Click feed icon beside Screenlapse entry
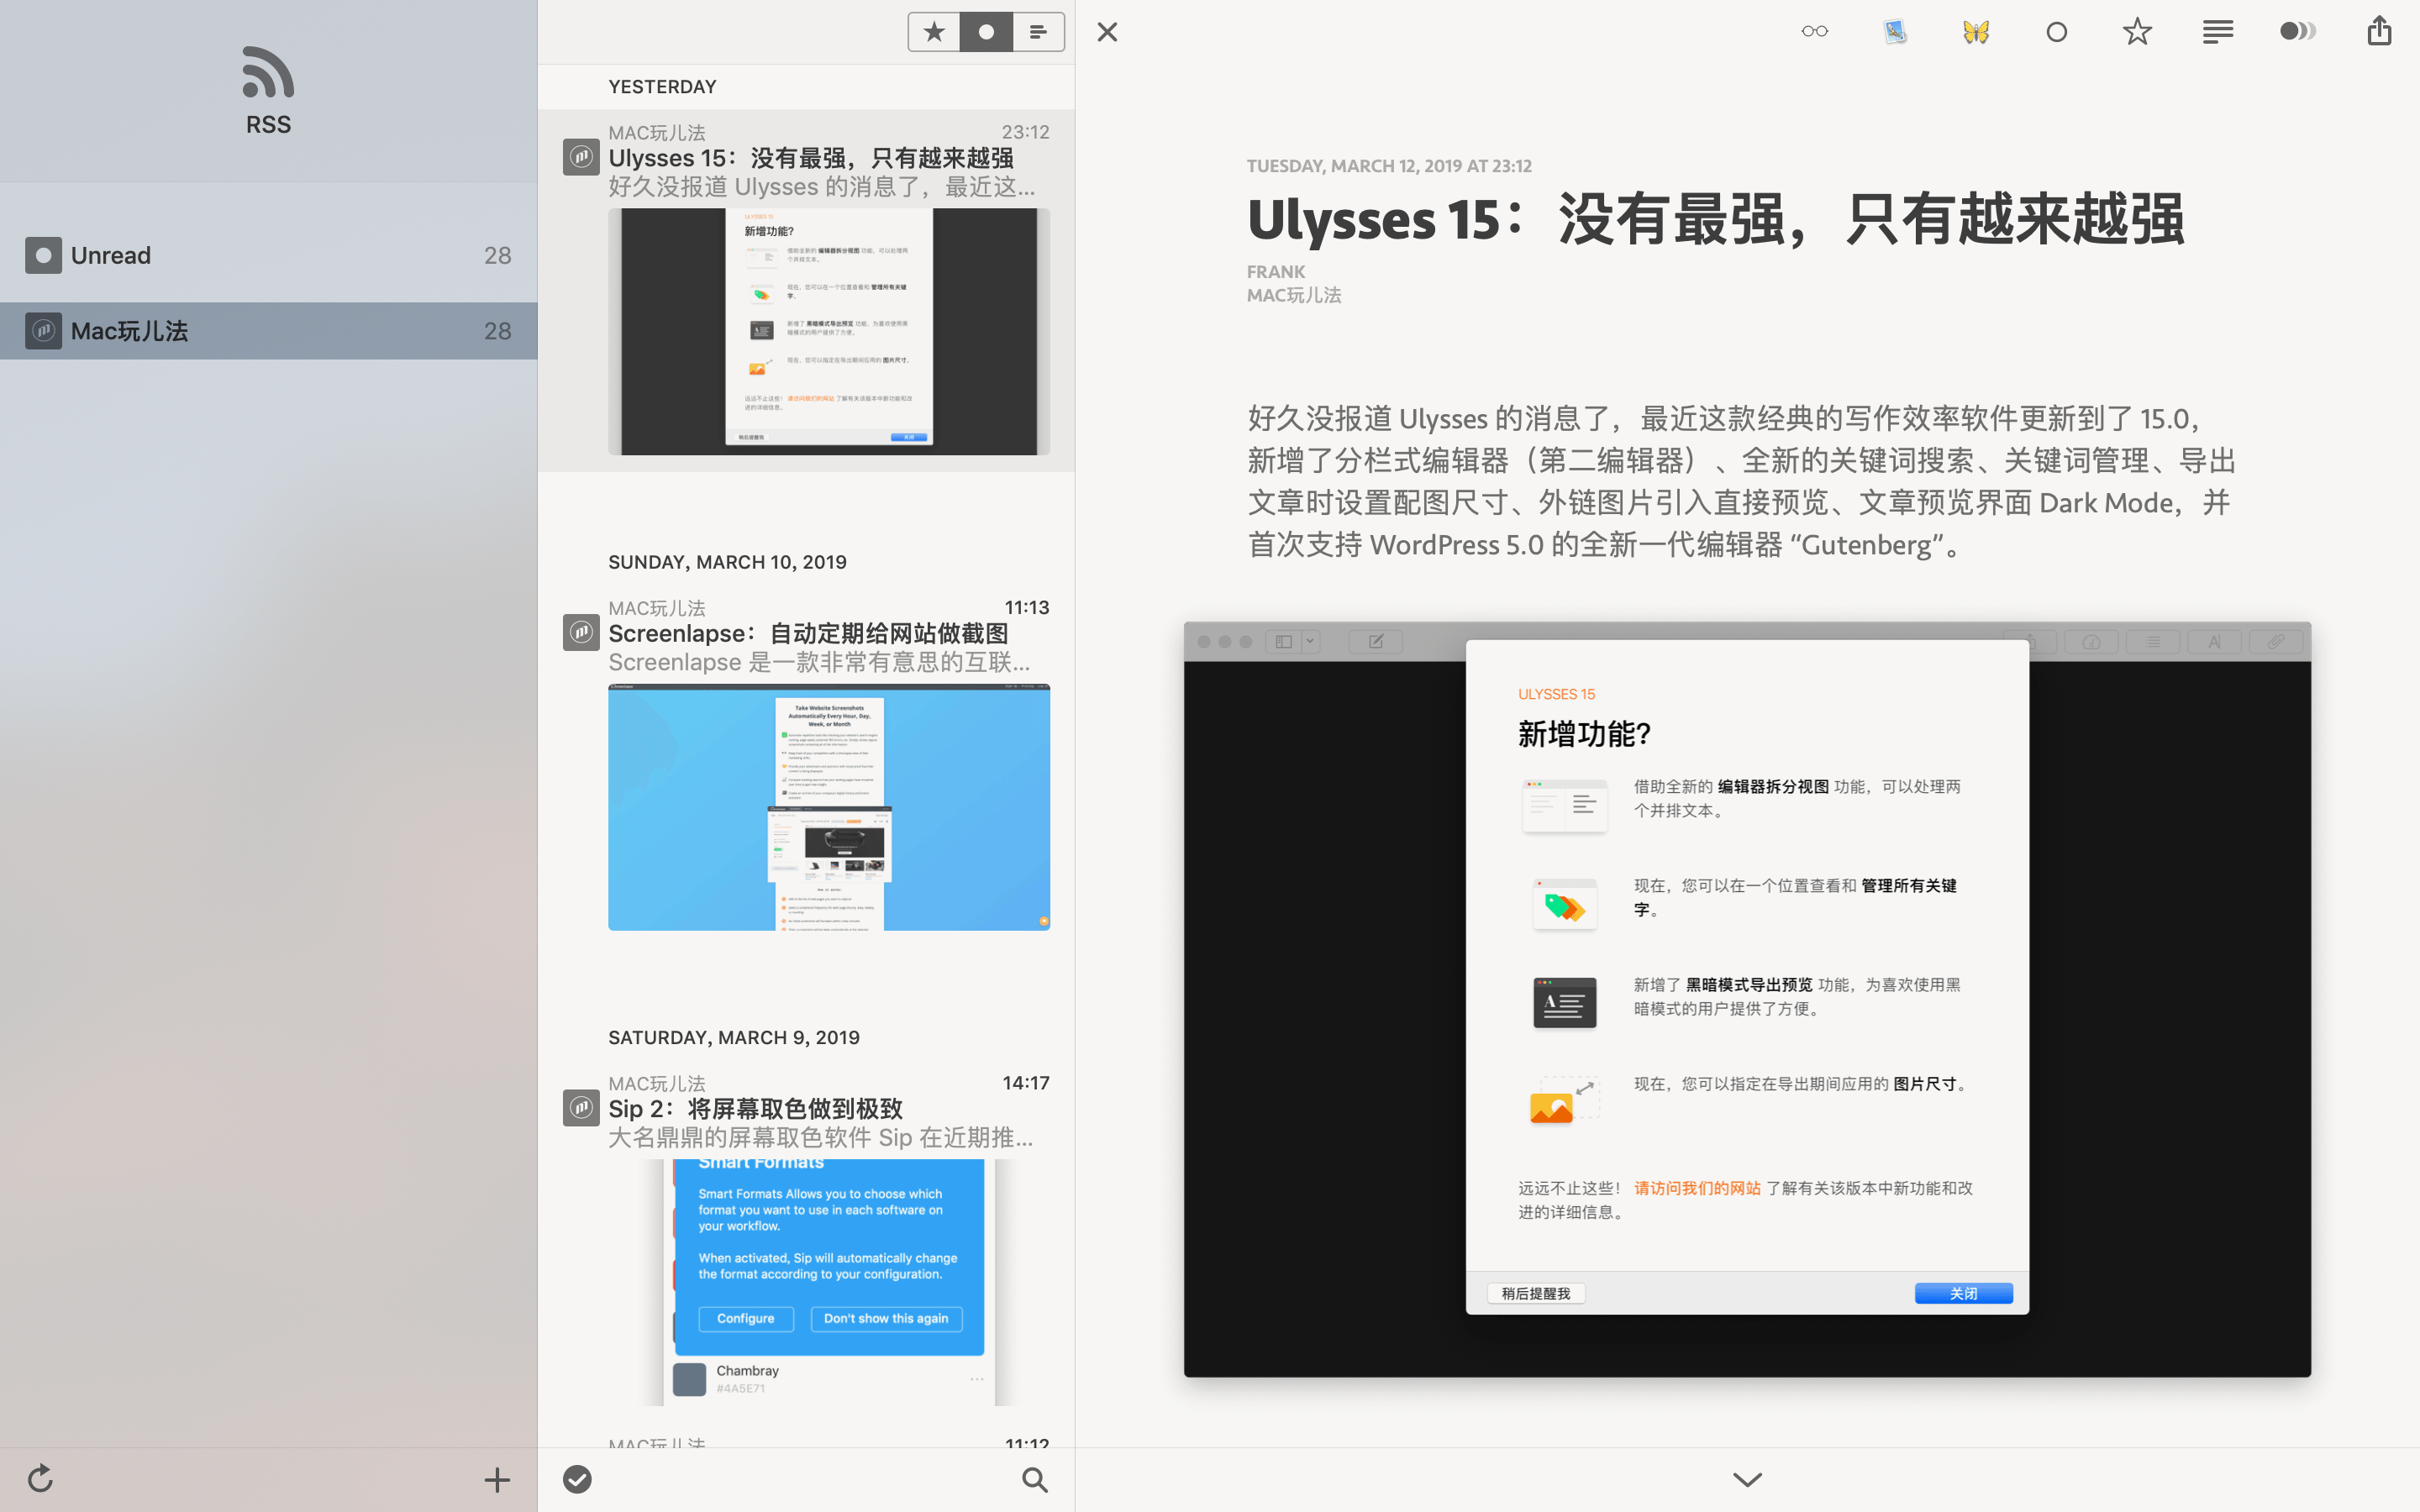 581,632
